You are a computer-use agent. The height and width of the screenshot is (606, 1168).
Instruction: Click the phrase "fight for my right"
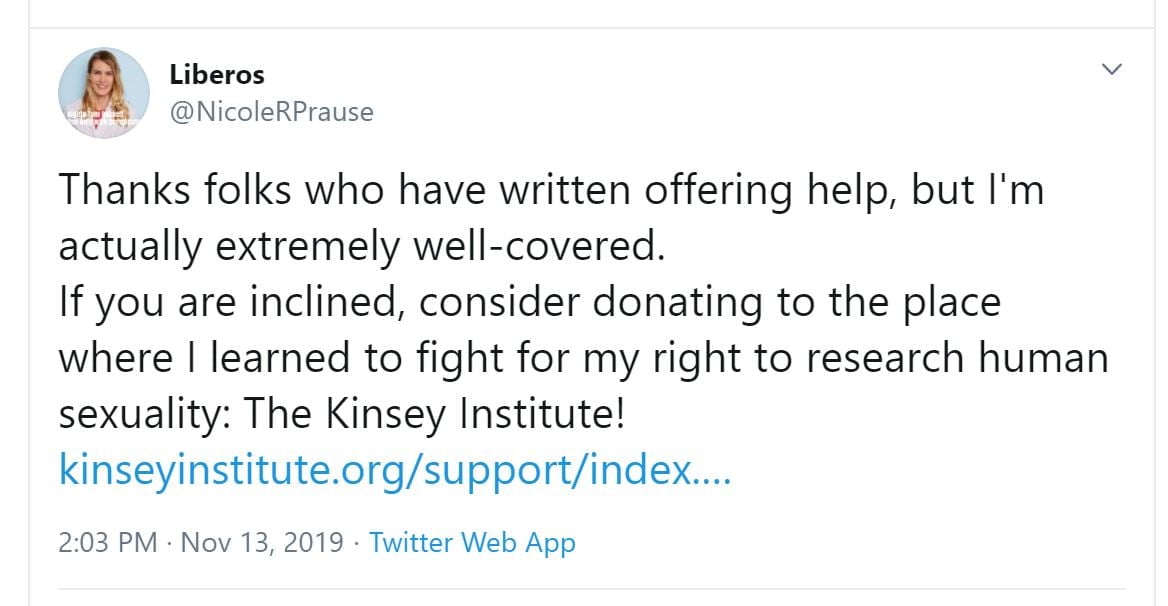coord(554,357)
